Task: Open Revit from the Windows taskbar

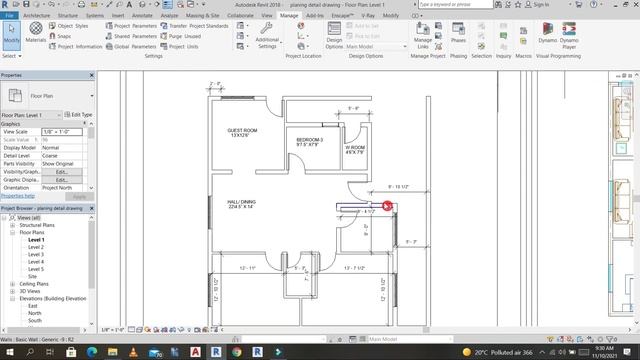Action: pyautogui.click(x=216, y=351)
